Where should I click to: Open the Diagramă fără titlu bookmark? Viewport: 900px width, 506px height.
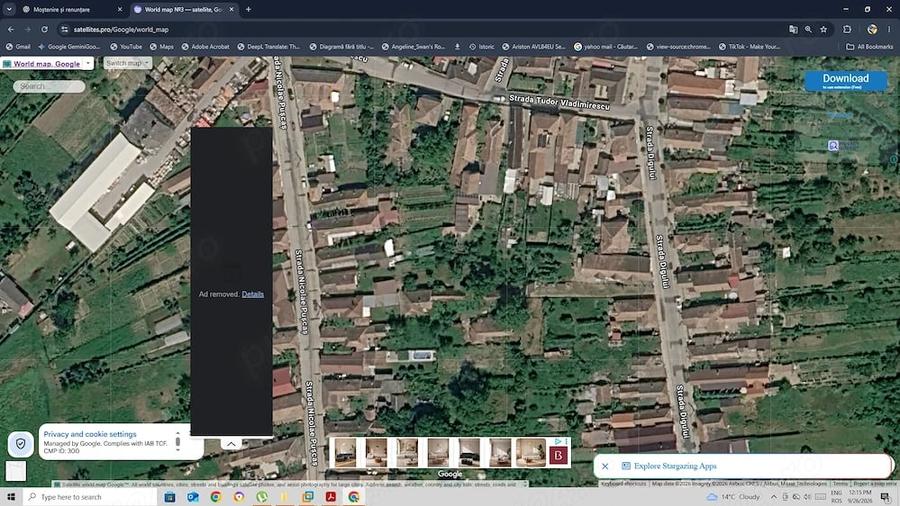pyautogui.click(x=342, y=46)
